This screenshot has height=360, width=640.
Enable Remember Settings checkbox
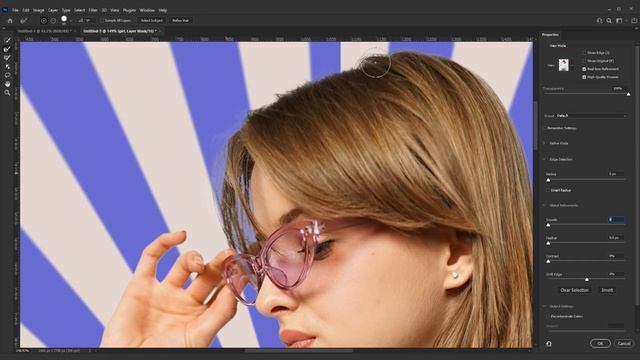tap(544, 128)
